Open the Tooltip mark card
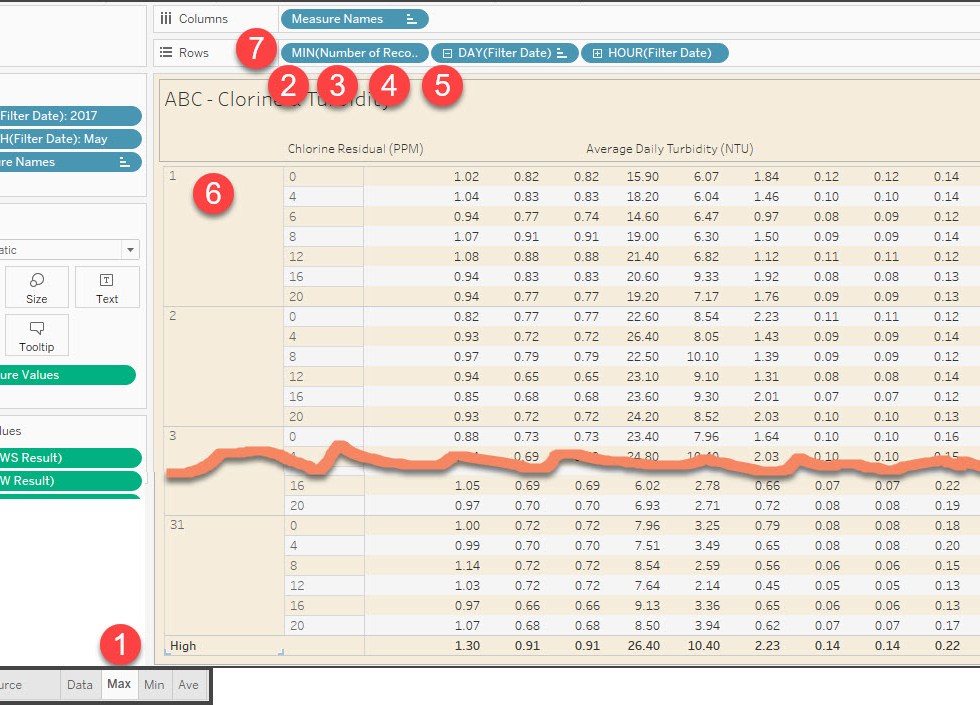 point(37,329)
